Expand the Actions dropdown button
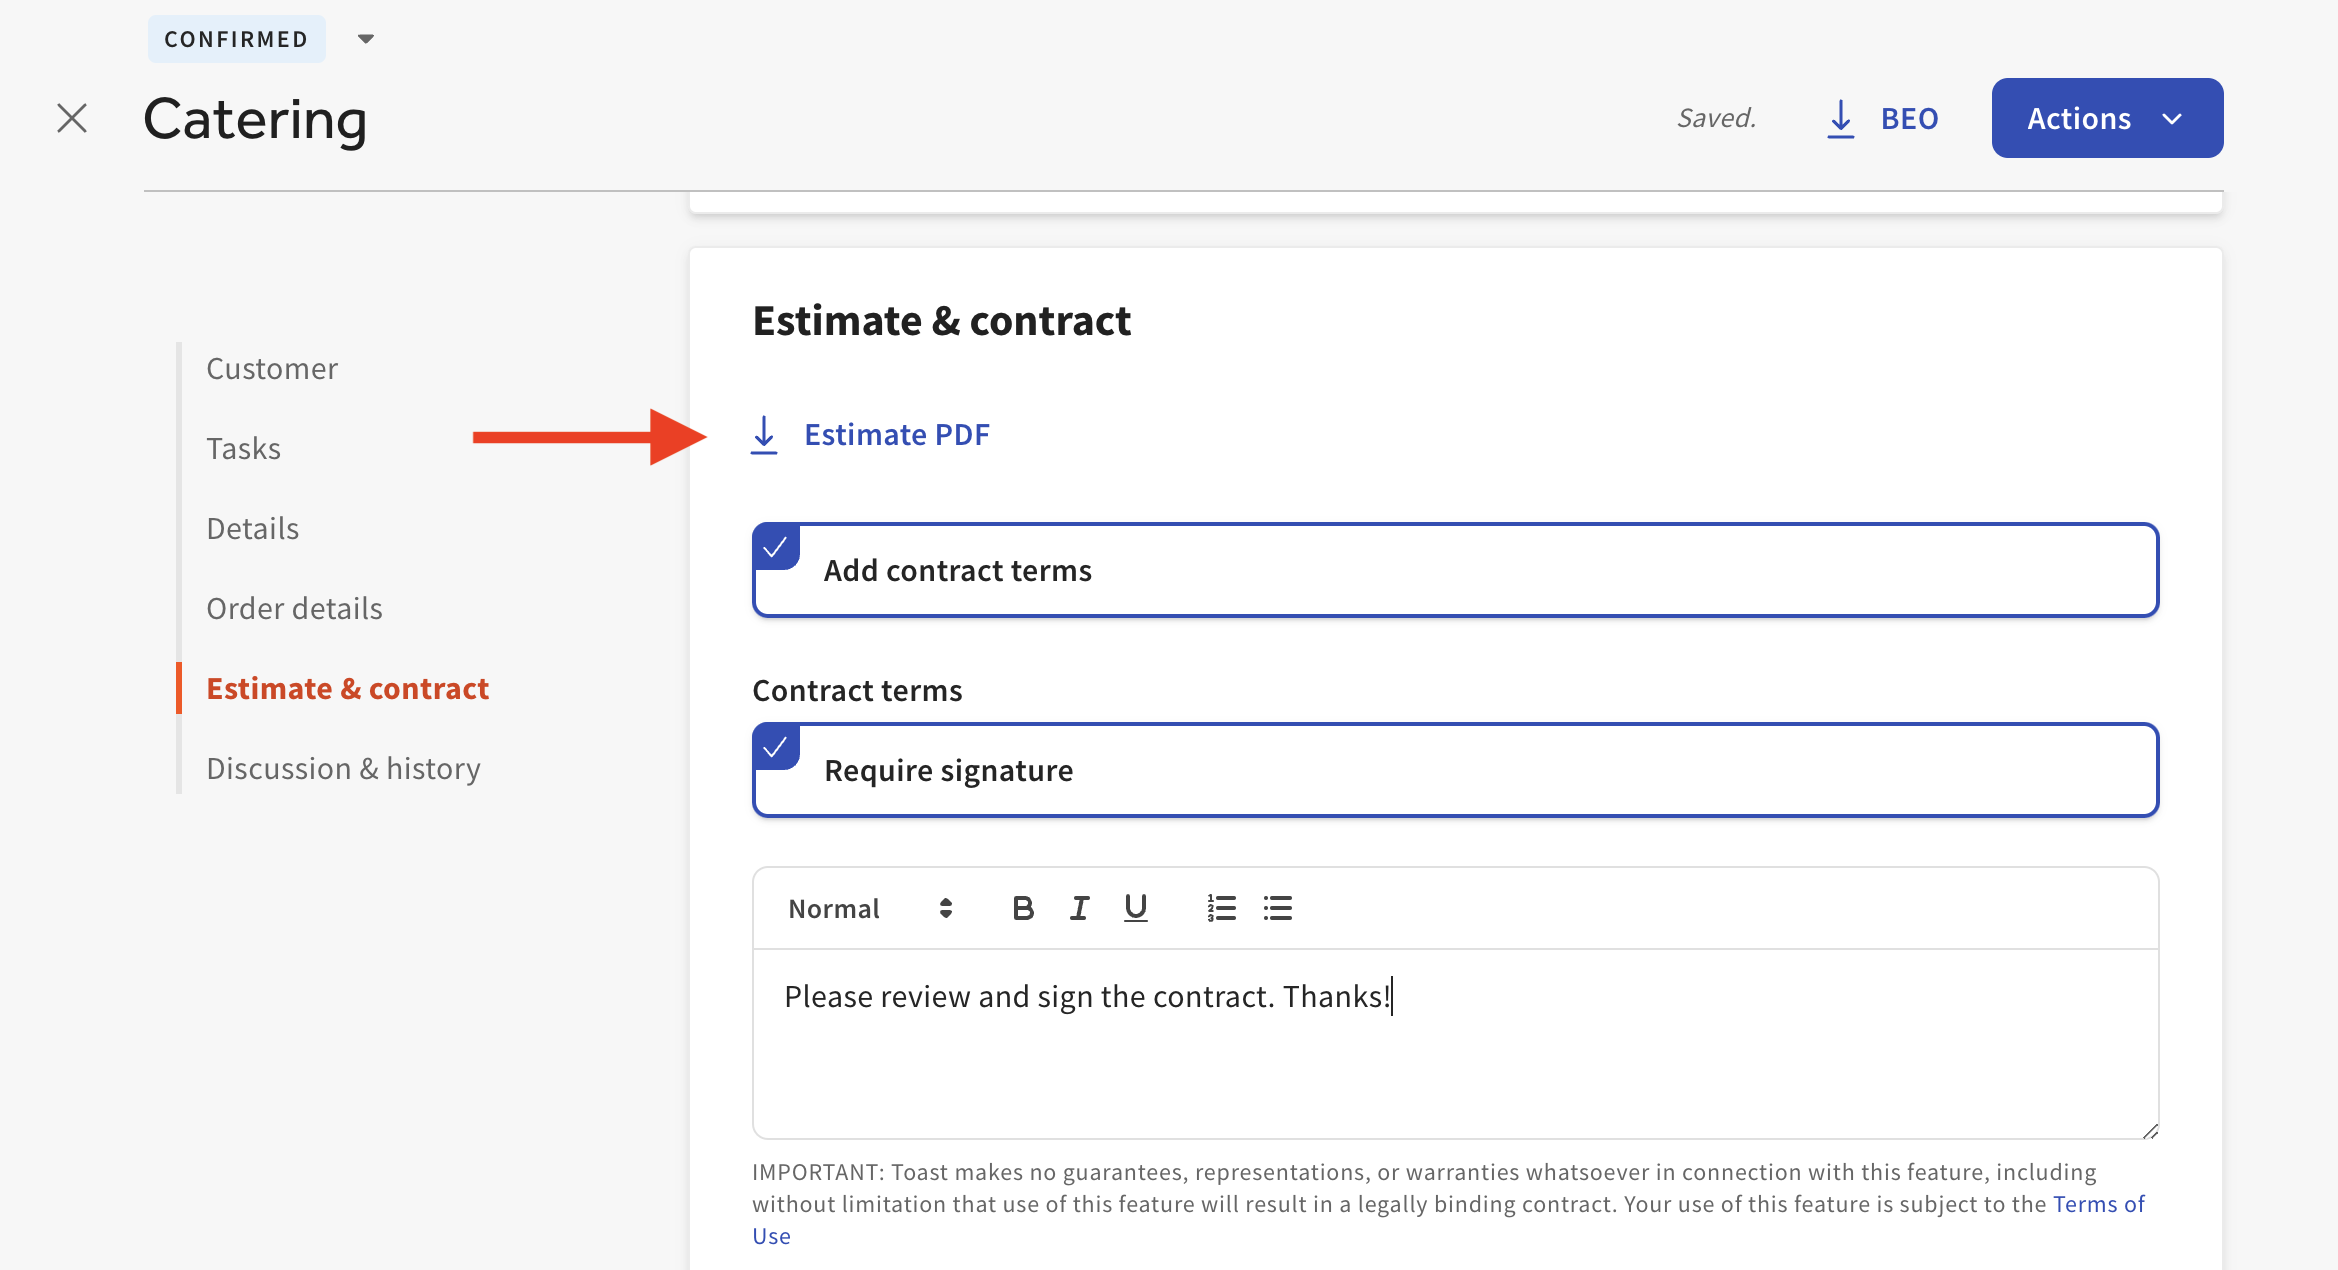This screenshot has height=1270, width=2338. click(x=2107, y=118)
